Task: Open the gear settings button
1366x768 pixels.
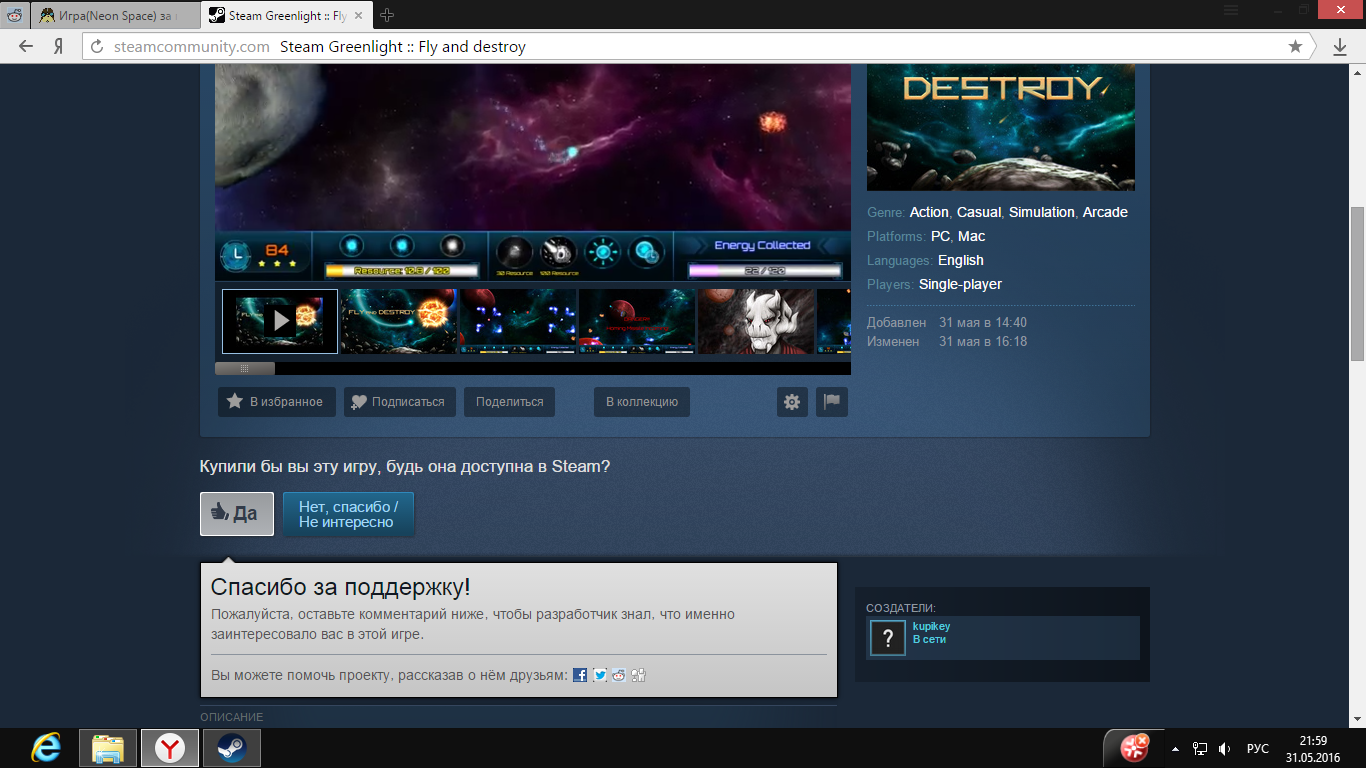Action: pos(792,402)
